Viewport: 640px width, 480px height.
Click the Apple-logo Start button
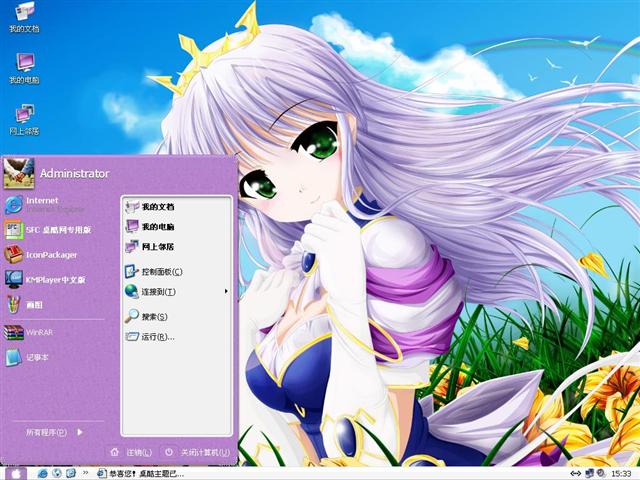pos(16,473)
